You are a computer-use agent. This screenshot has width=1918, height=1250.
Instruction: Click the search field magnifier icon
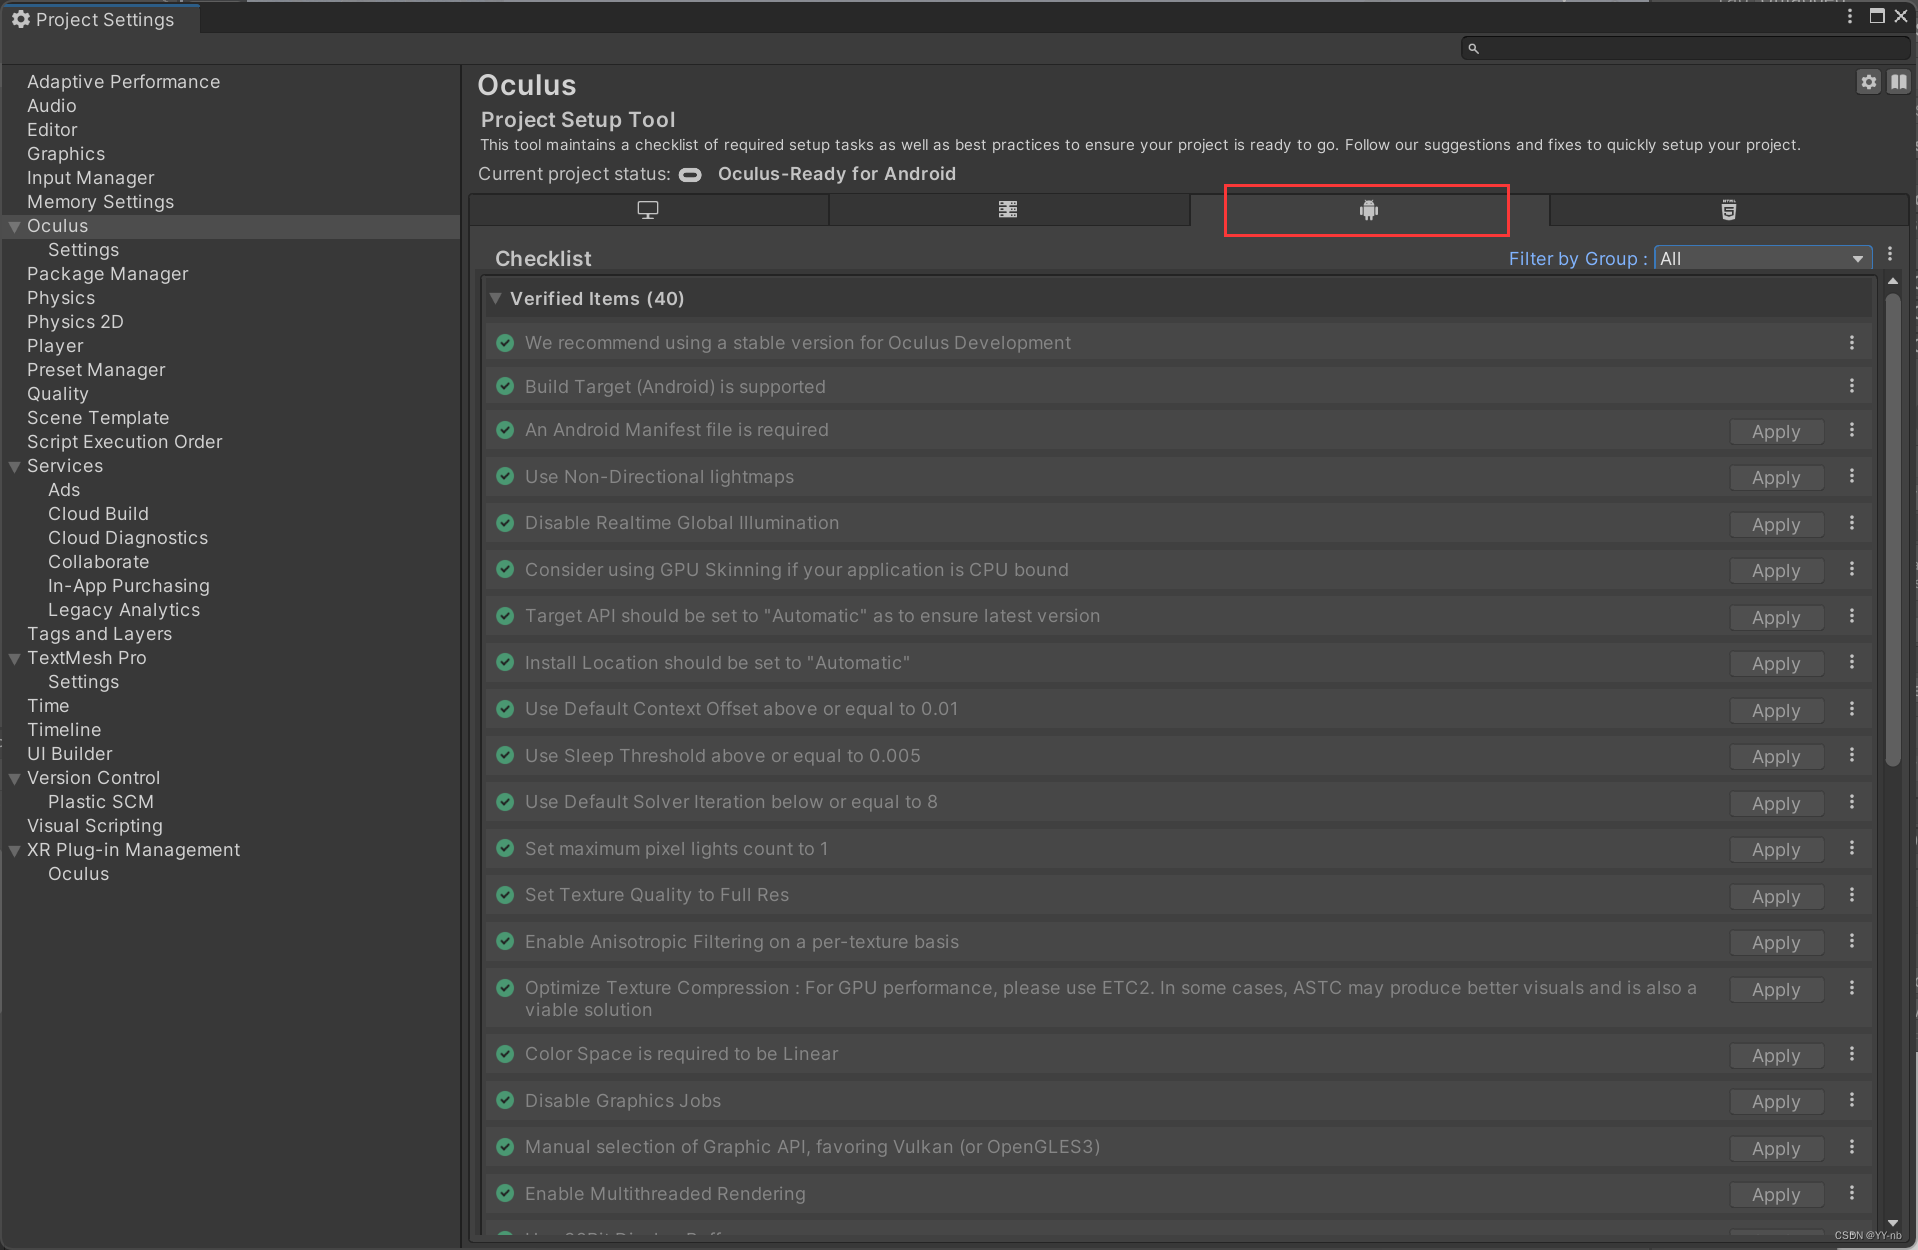pyautogui.click(x=1473, y=48)
